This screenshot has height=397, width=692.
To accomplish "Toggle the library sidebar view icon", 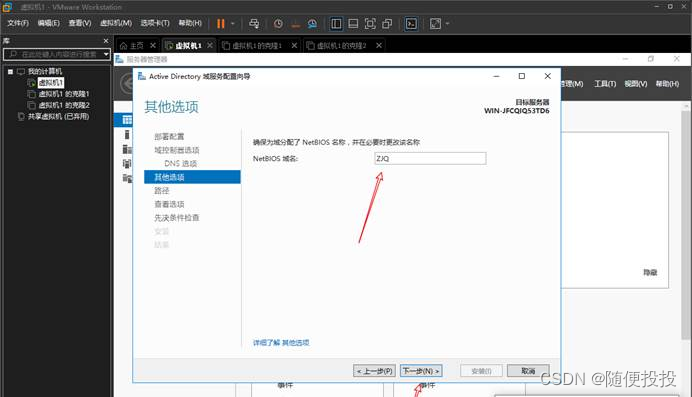I will [x=336, y=24].
